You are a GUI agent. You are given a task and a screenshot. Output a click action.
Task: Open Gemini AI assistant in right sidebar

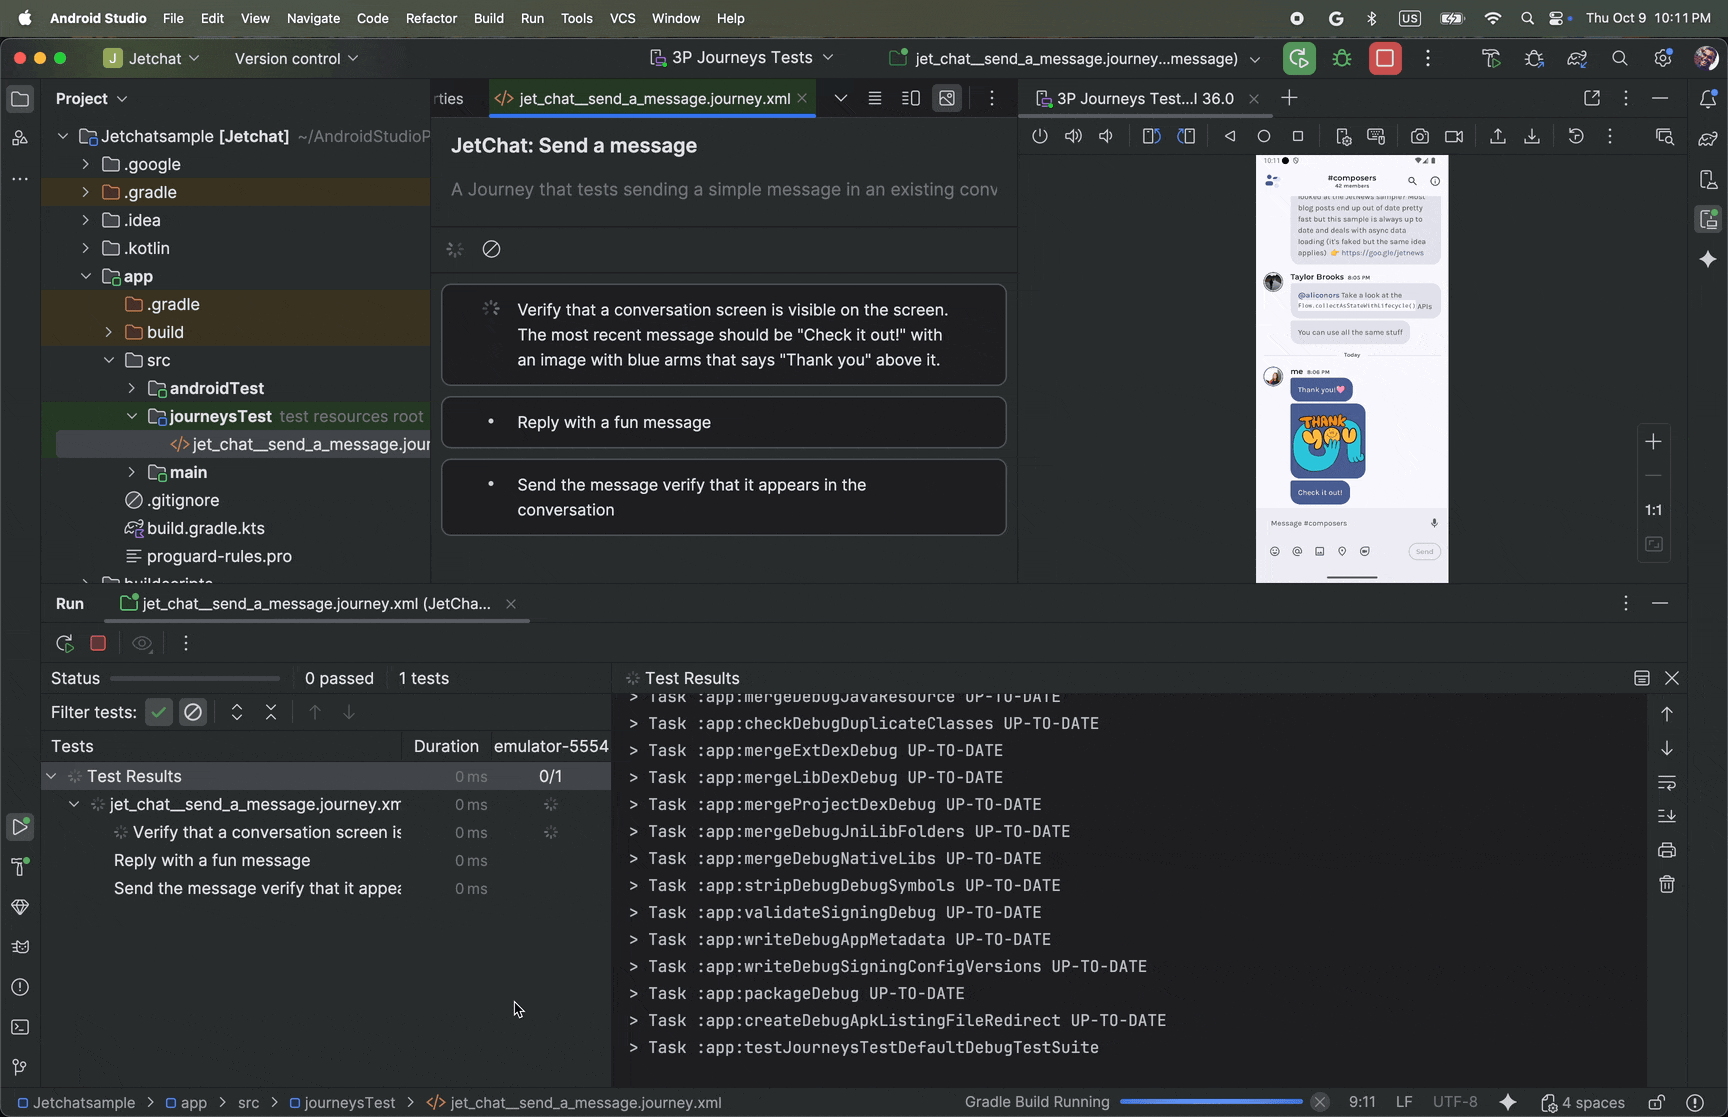click(x=1709, y=259)
